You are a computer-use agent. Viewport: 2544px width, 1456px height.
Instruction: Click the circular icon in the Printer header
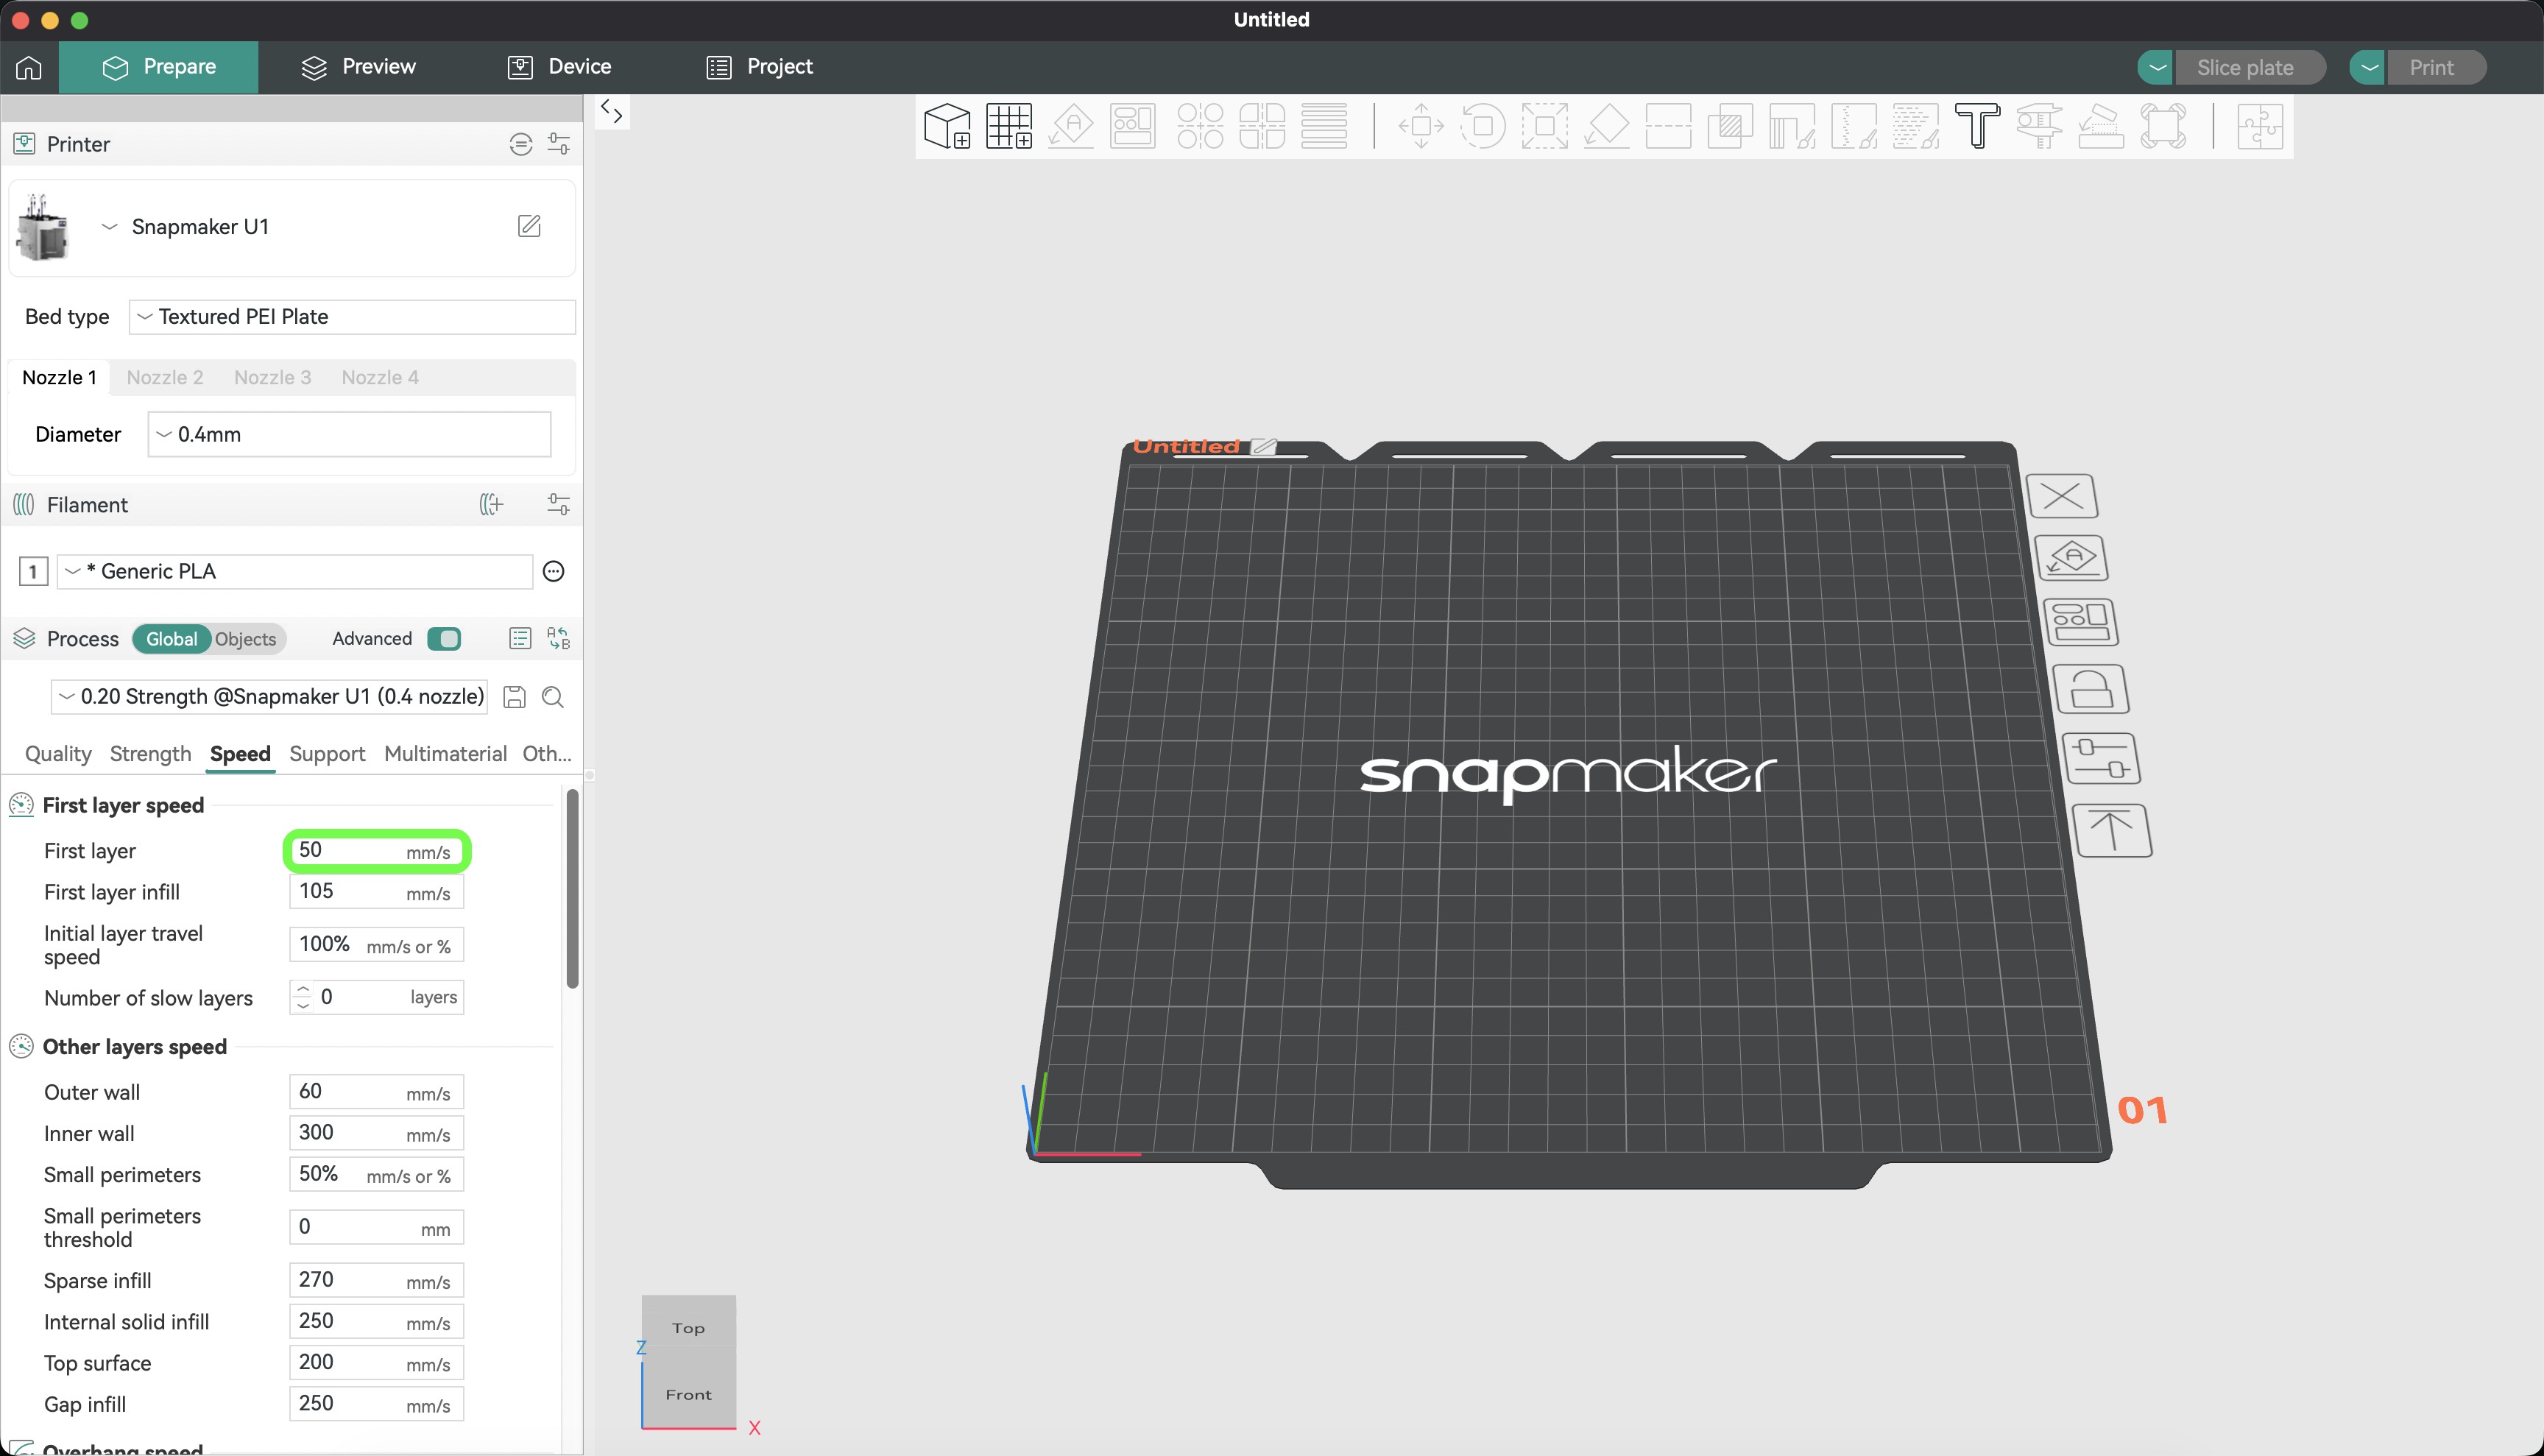pyautogui.click(x=520, y=144)
